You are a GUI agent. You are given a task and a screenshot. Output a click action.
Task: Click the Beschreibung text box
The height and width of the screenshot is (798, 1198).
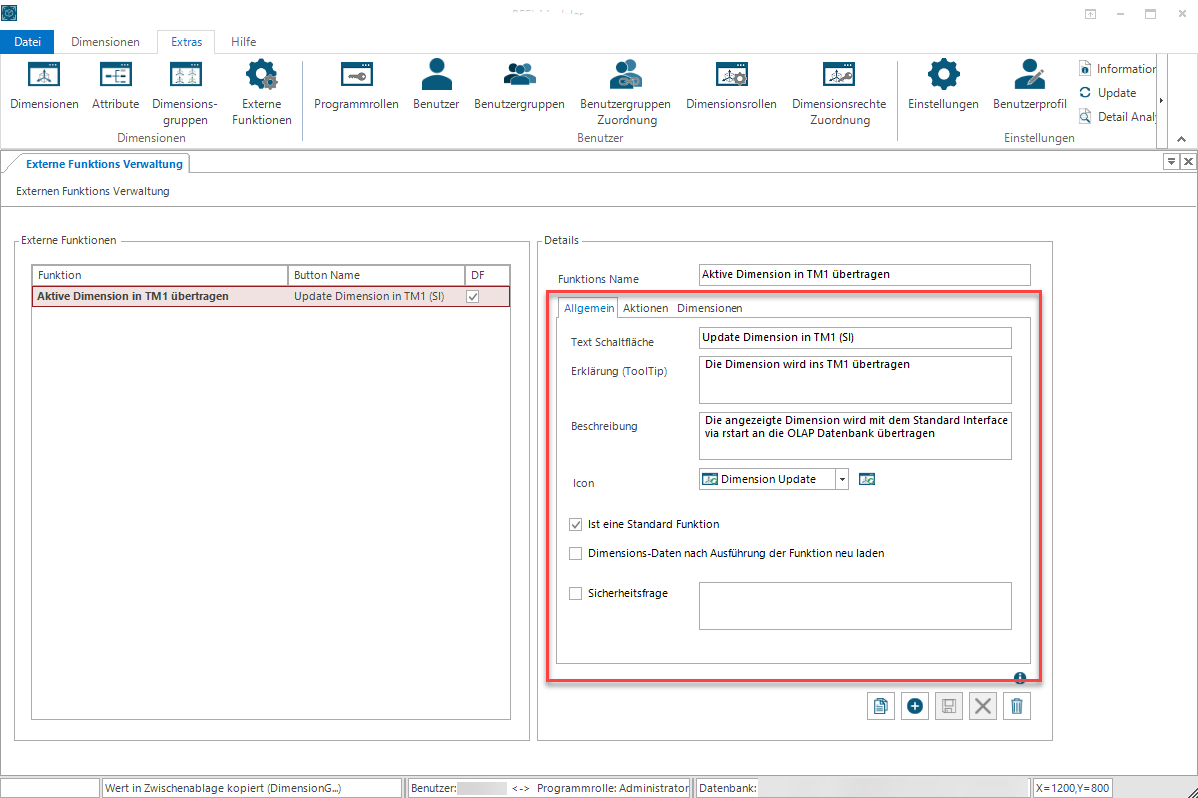855,436
